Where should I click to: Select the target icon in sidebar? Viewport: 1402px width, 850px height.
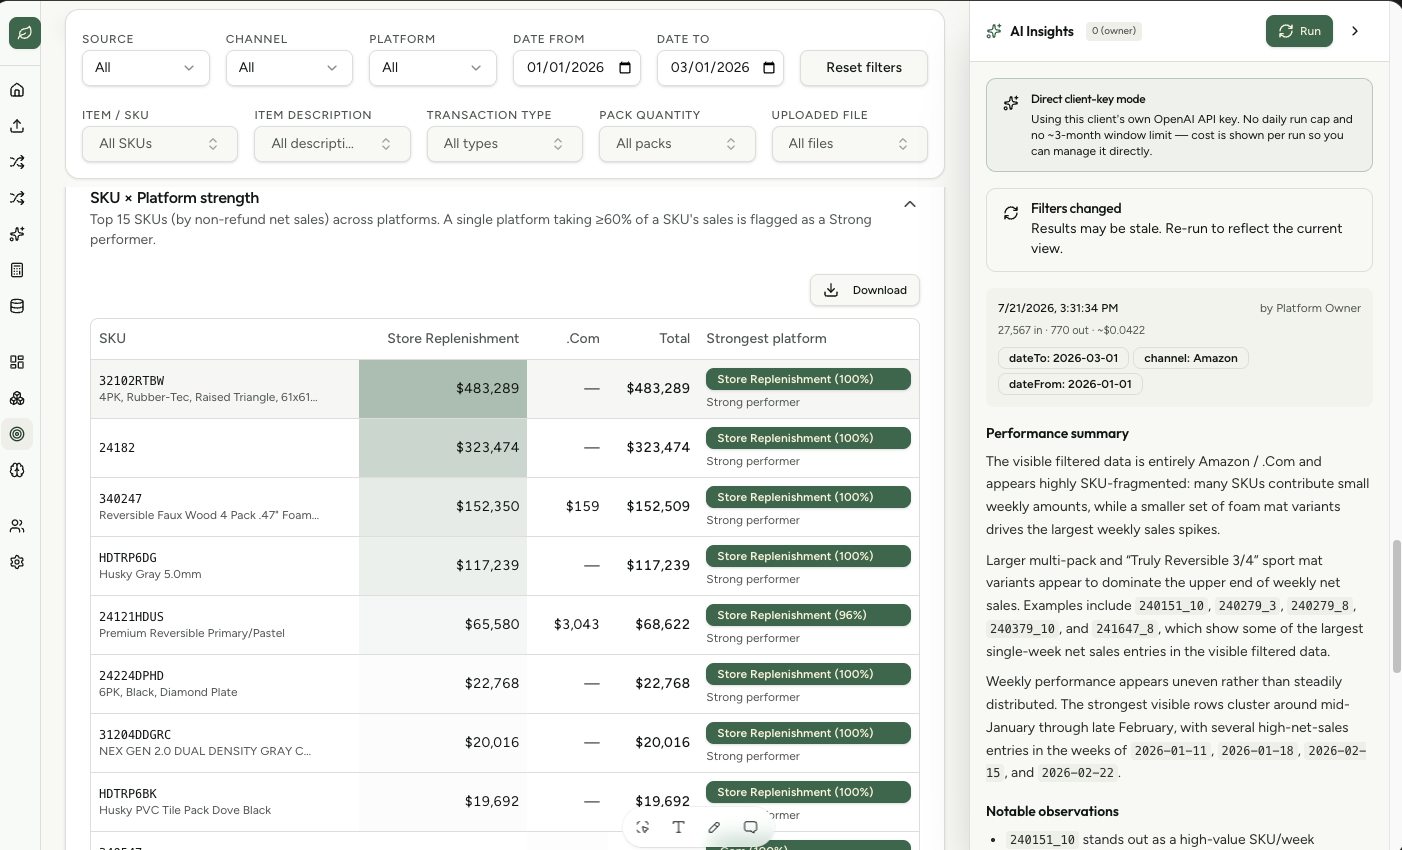[x=17, y=434]
